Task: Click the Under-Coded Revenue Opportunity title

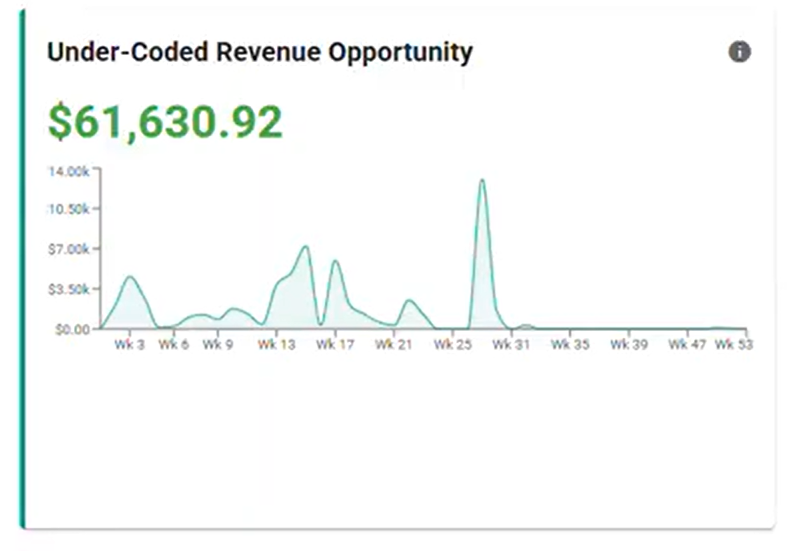Action: pos(260,52)
